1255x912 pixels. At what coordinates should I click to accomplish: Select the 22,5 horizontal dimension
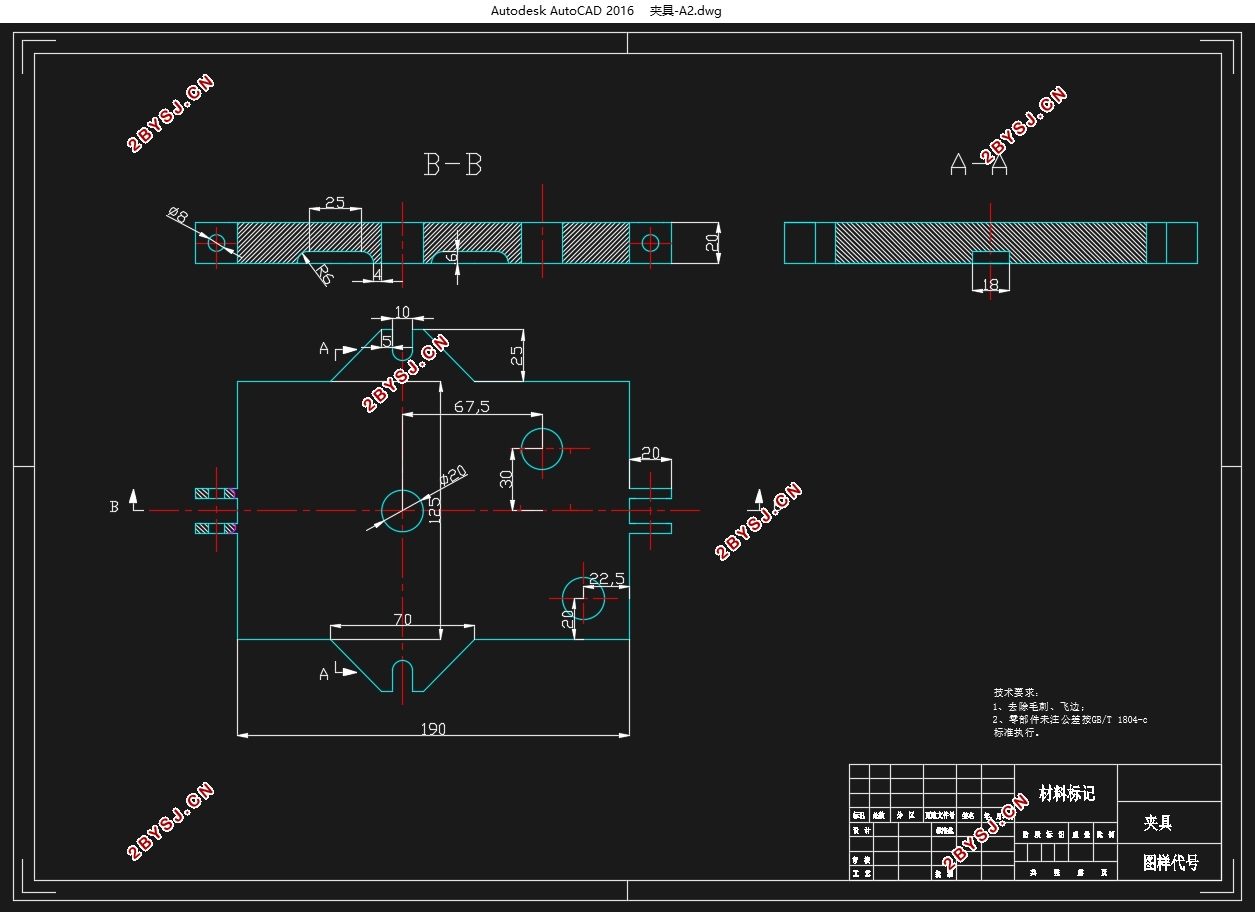click(x=607, y=578)
